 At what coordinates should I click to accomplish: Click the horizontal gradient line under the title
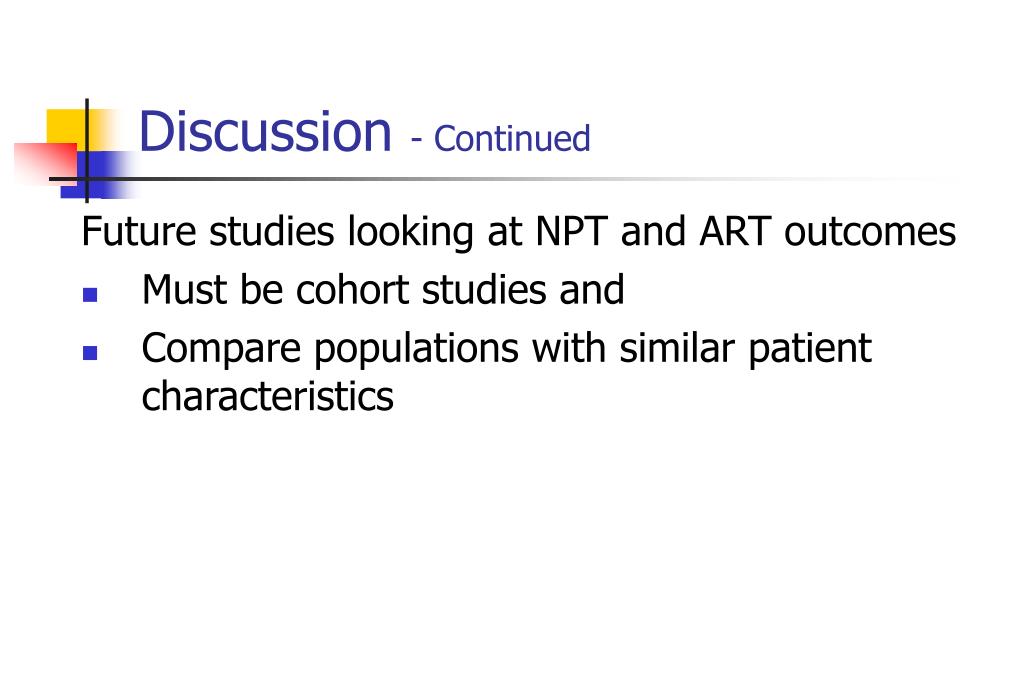[496, 179]
